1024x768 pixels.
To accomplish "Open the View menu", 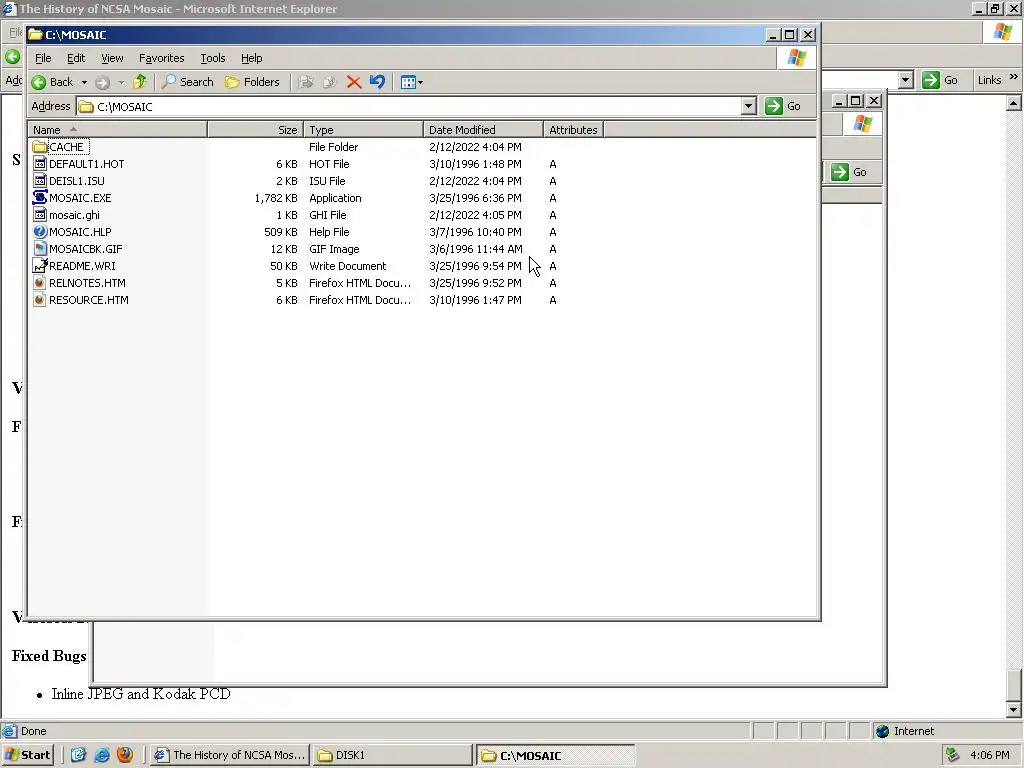I will (x=112, y=58).
